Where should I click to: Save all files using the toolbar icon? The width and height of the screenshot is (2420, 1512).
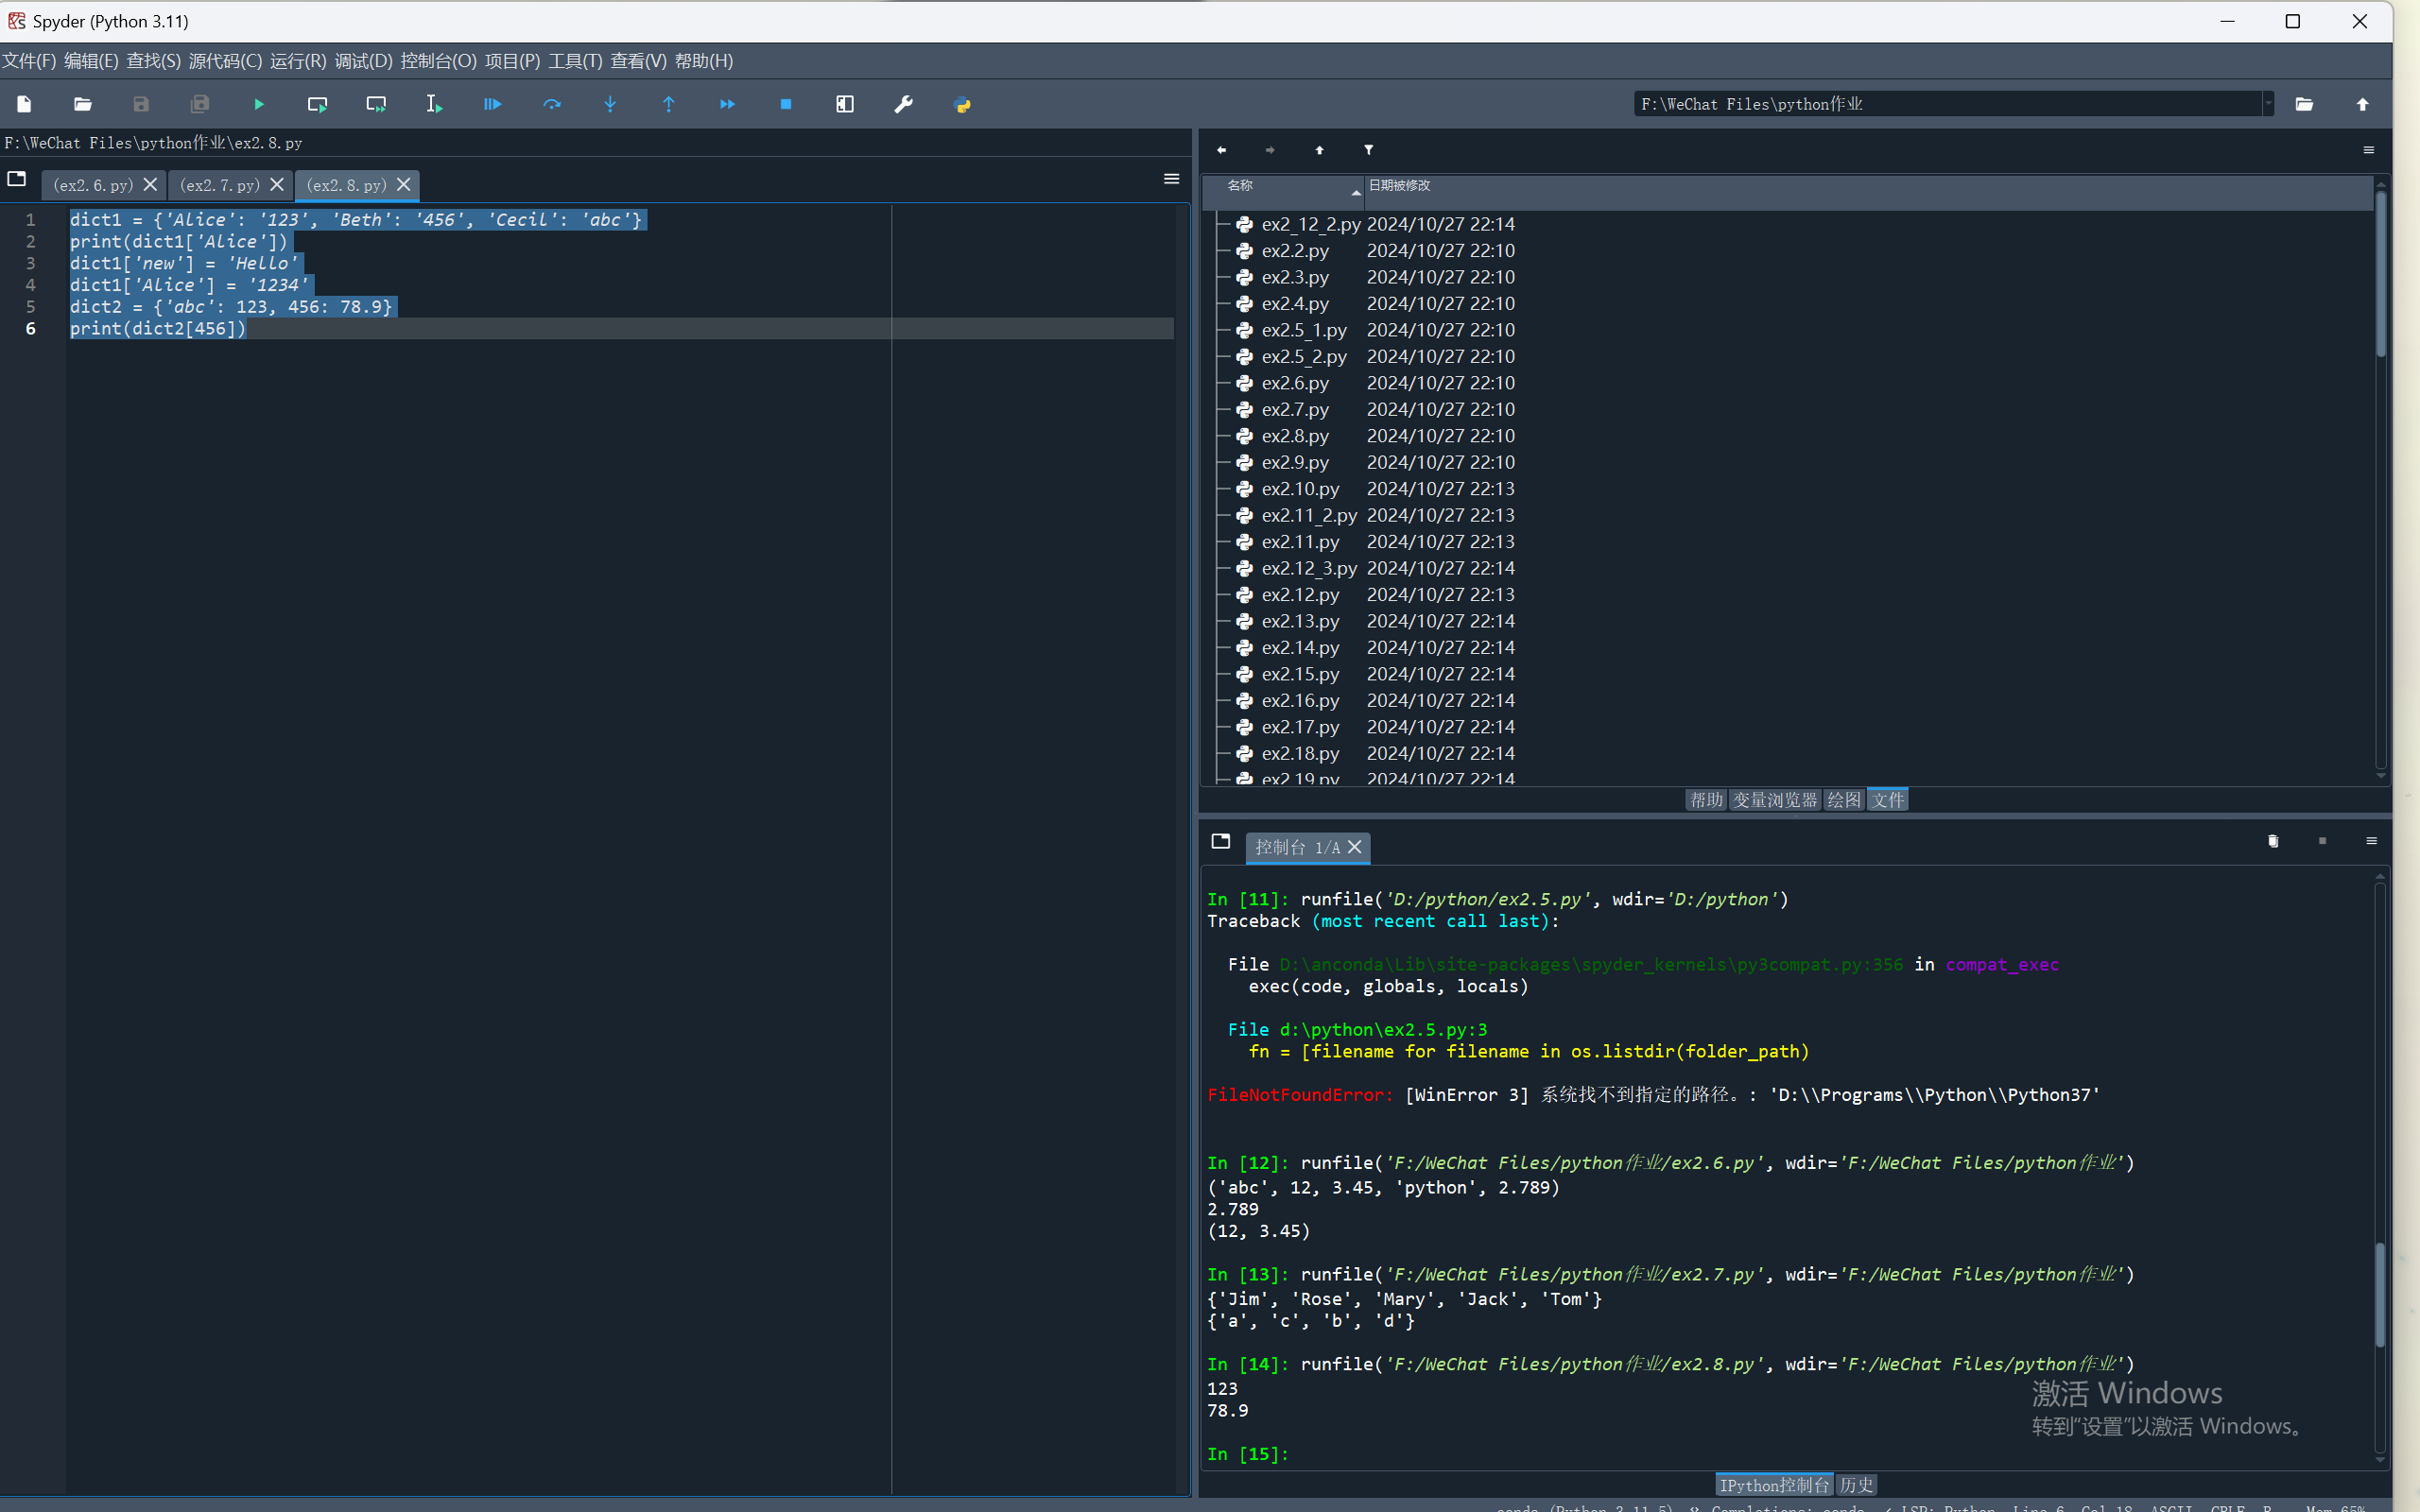(200, 104)
